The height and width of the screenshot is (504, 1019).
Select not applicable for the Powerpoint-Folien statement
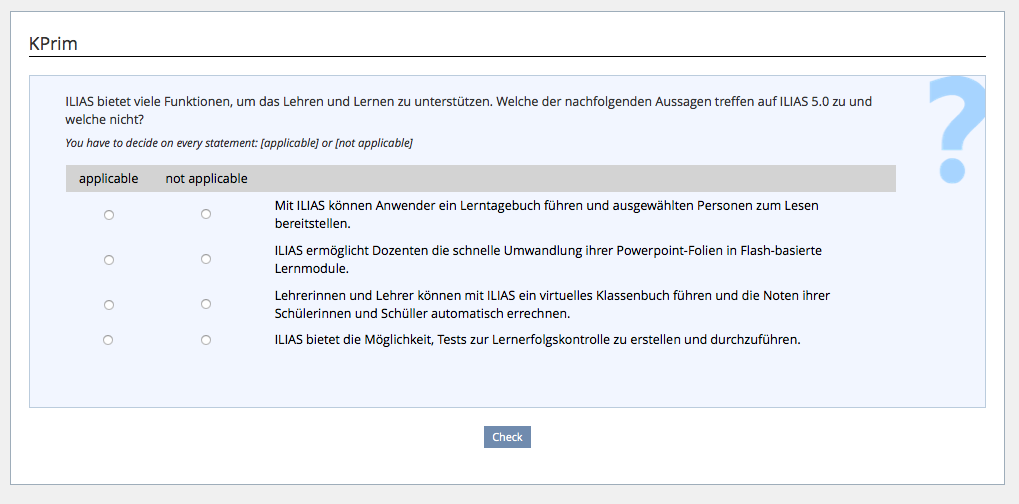(x=206, y=259)
